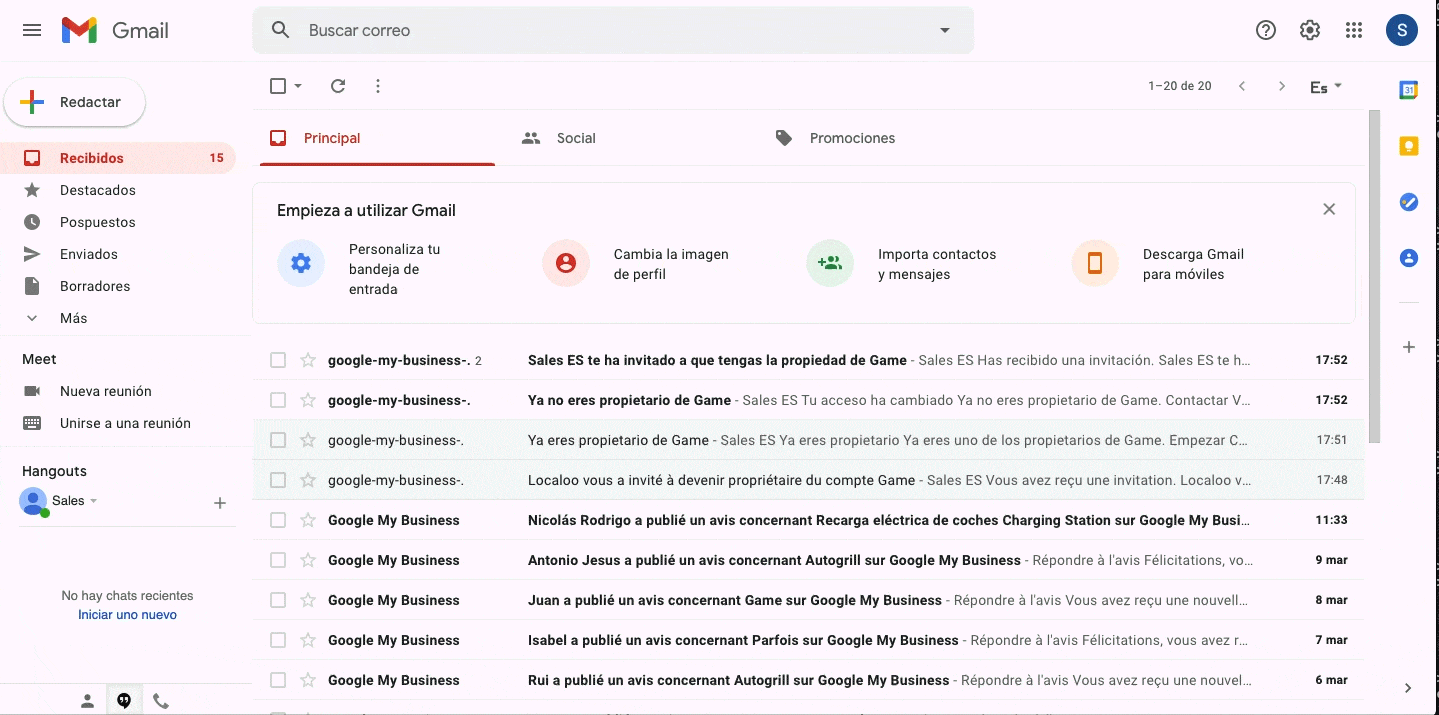Open the settings gear icon
This screenshot has height=715, width=1439.
[x=1310, y=30]
